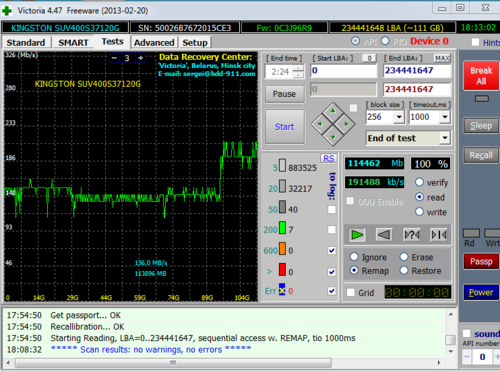Click the butterfly ▷|◁ scan mode icon

pos(439,235)
